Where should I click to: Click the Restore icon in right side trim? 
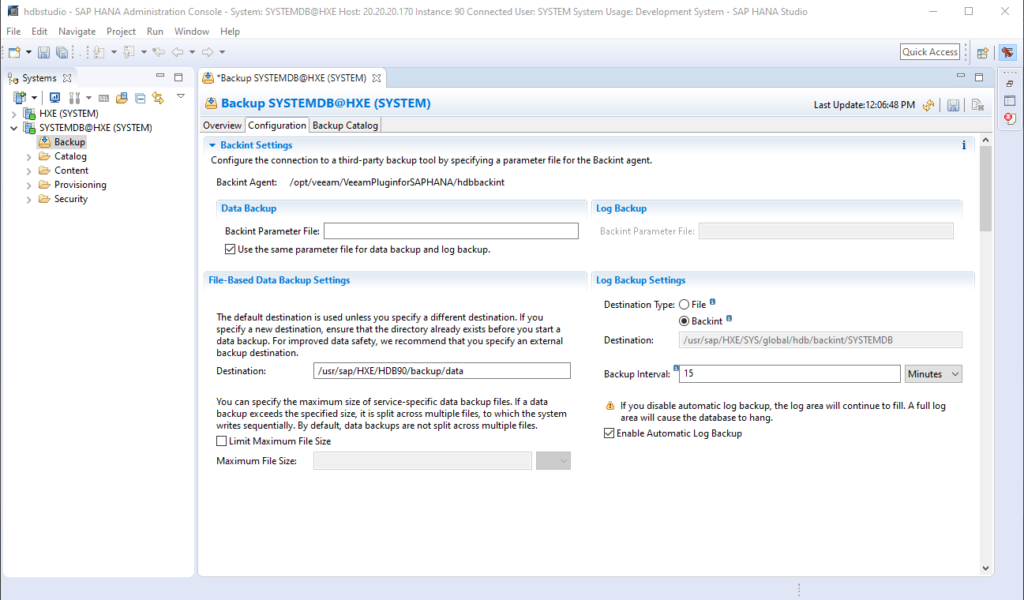pyautogui.click(x=1010, y=84)
